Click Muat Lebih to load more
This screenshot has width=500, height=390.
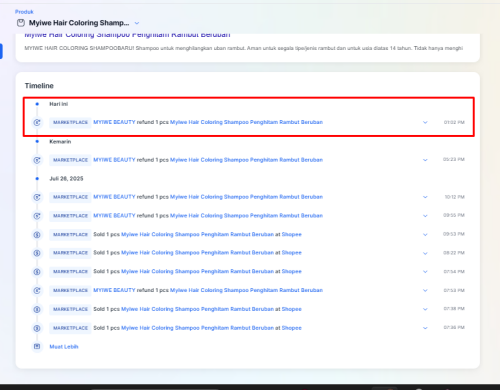(64, 347)
